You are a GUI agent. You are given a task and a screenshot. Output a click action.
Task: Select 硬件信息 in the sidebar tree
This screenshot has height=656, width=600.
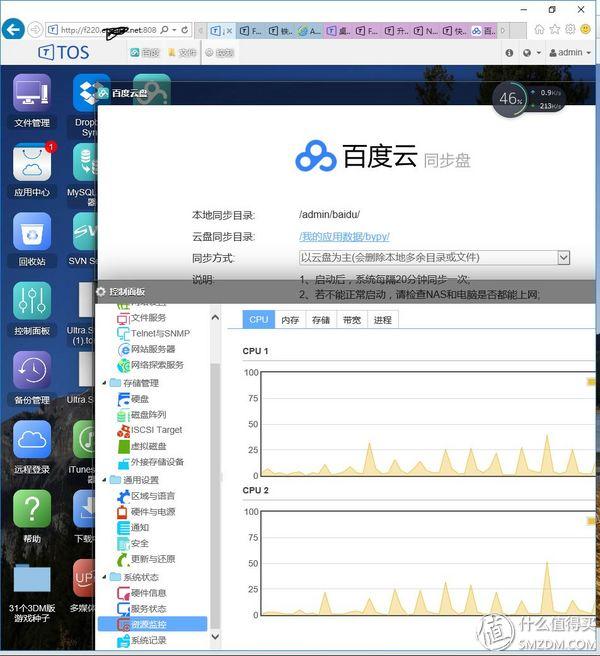click(x=148, y=593)
